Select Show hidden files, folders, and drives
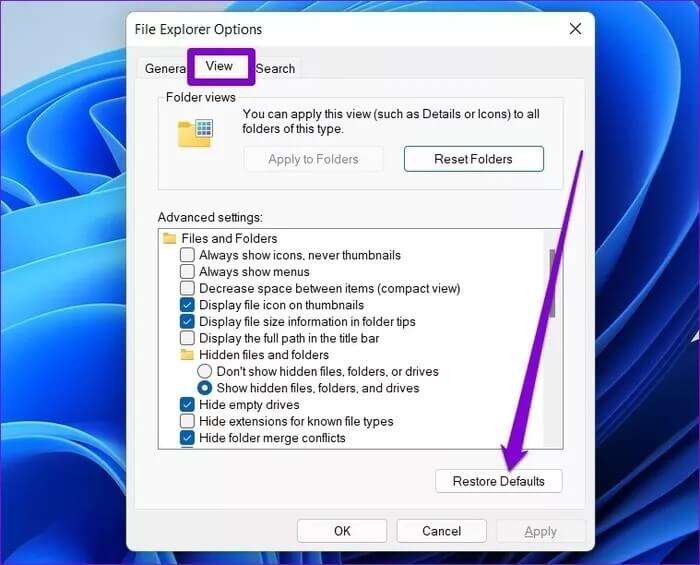 [204, 388]
